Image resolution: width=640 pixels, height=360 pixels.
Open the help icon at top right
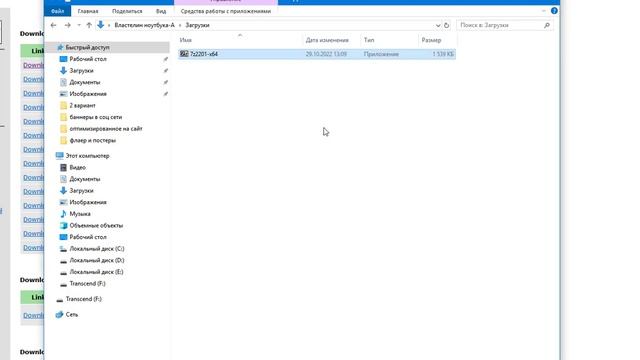(554, 11)
